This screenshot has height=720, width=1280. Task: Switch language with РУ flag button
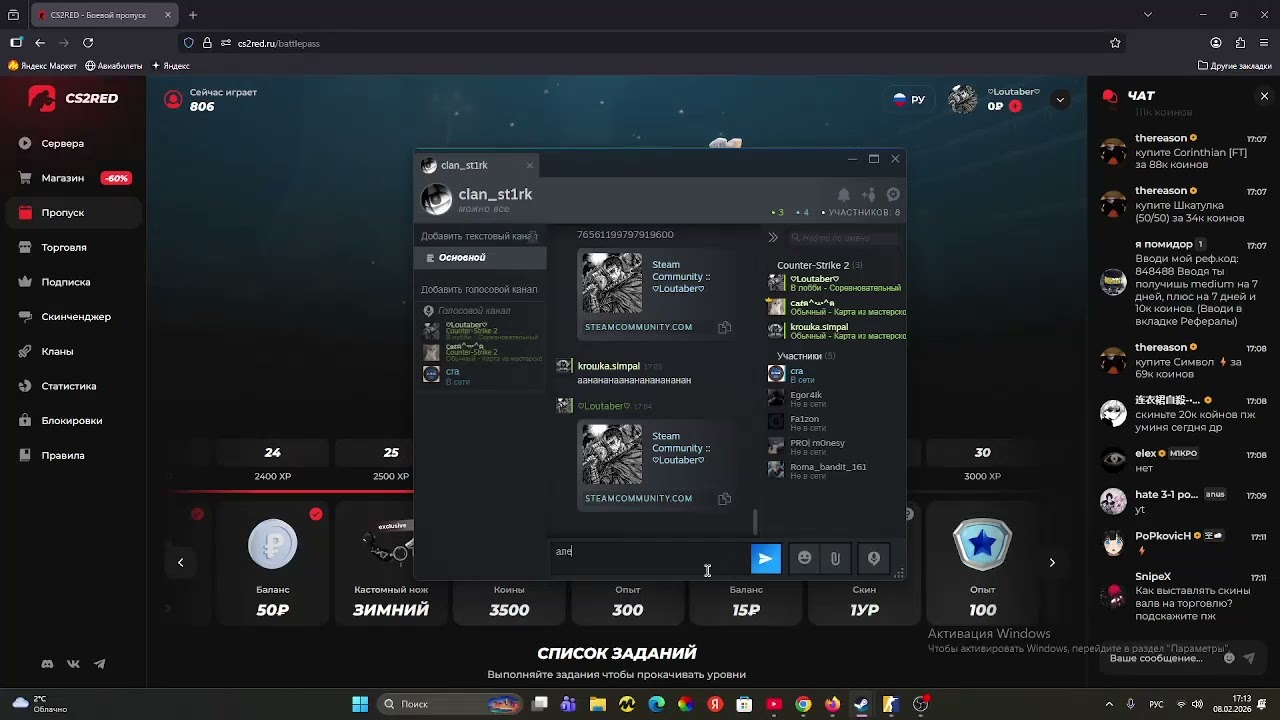tap(909, 100)
